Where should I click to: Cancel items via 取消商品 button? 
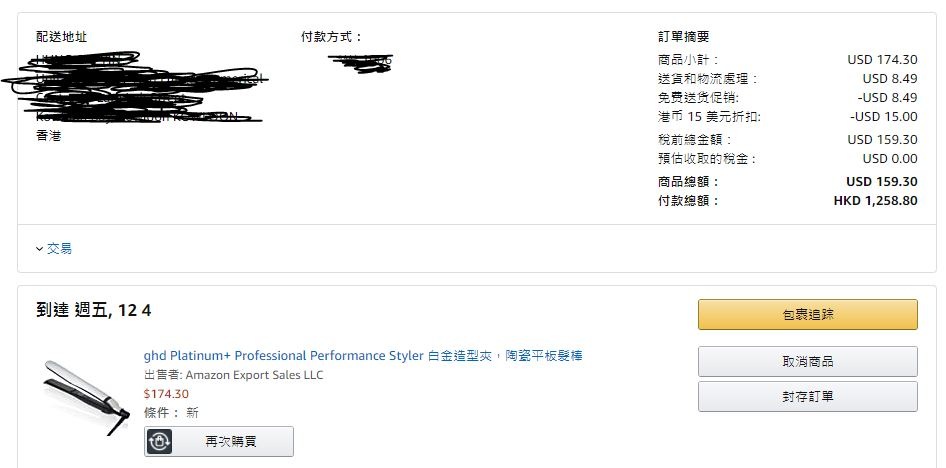pos(807,361)
